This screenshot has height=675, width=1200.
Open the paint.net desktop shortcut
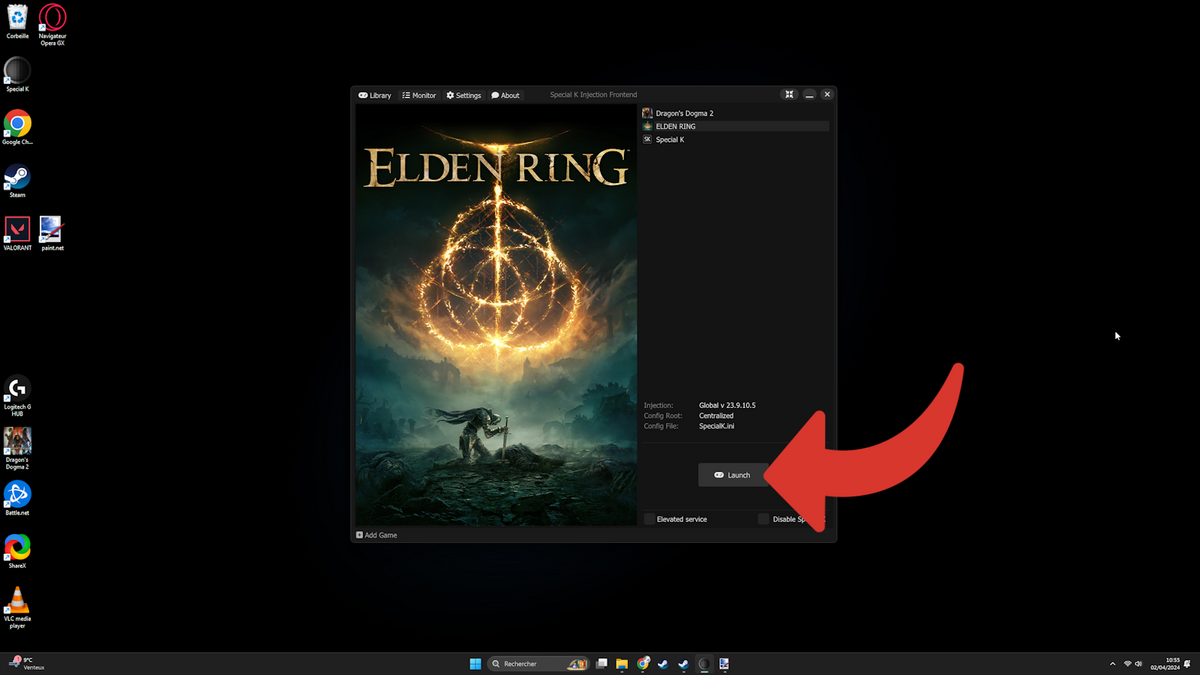pyautogui.click(x=52, y=234)
